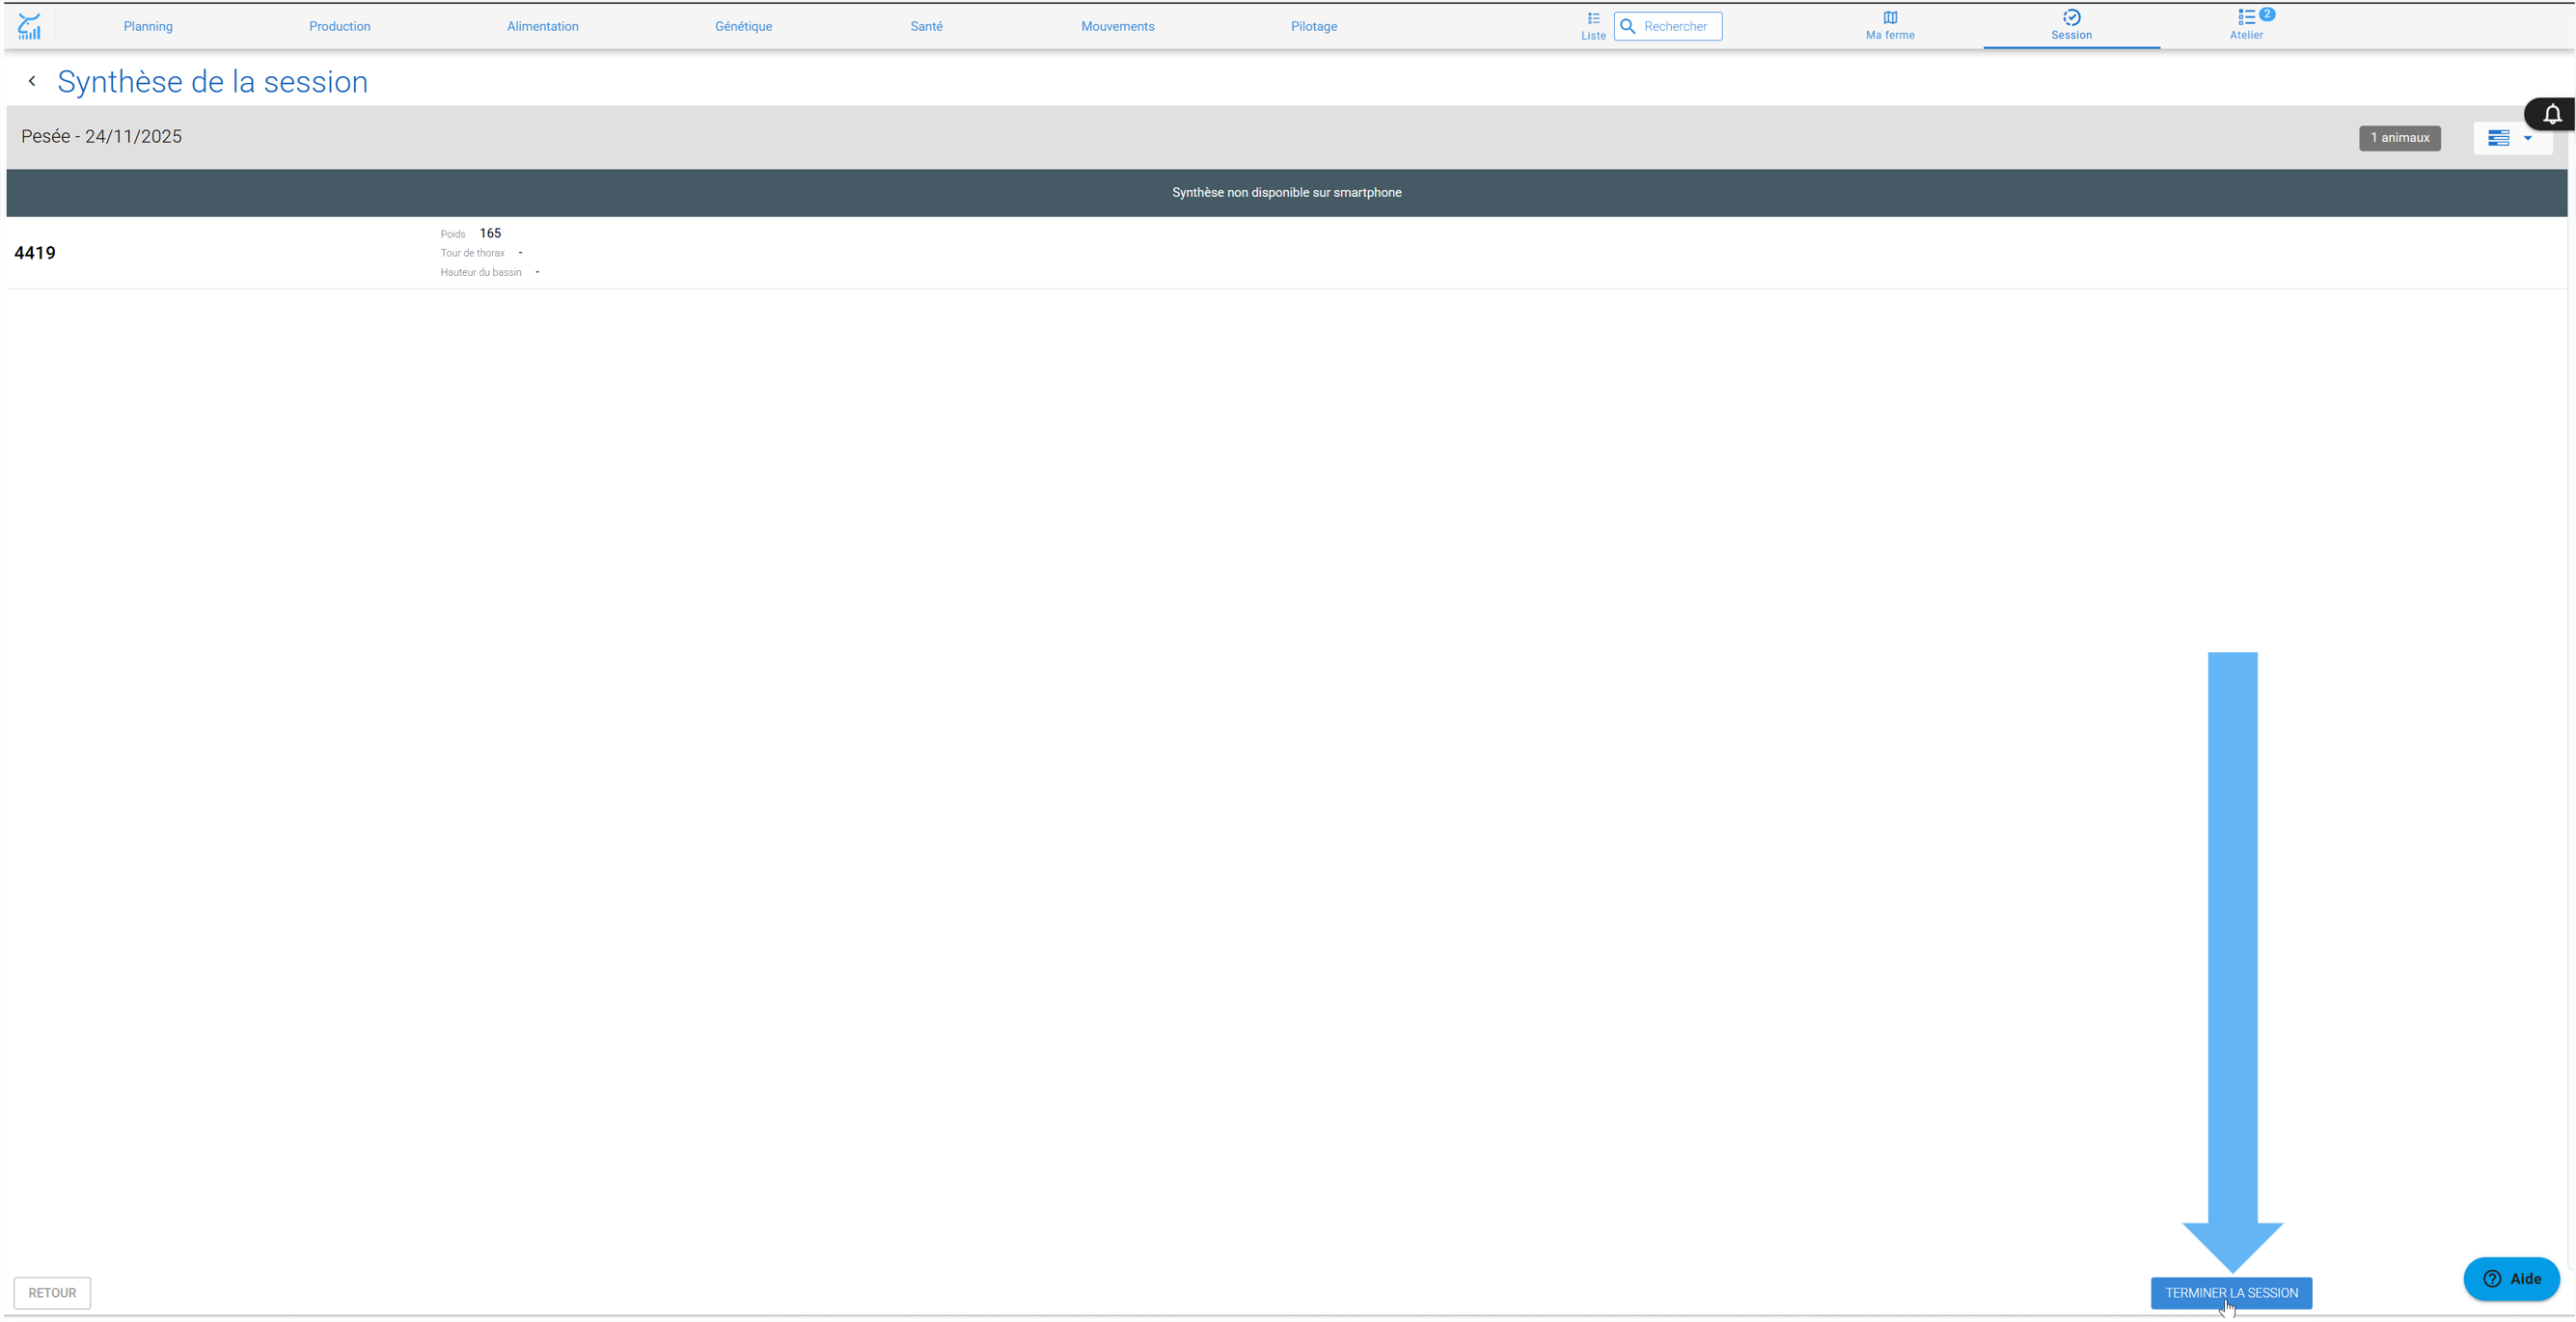The height and width of the screenshot is (1322, 2576).
Task: Open the notifications bell
Action: click(x=2551, y=114)
